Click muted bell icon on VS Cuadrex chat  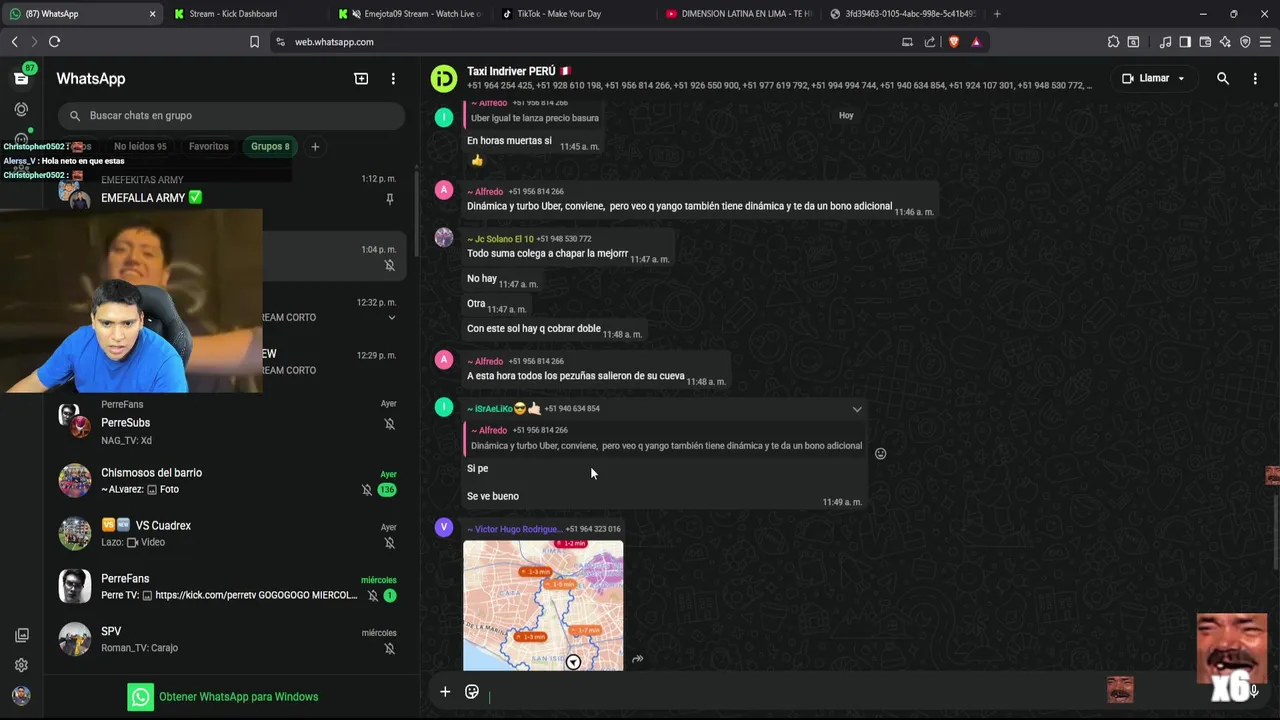click(389, 543)
